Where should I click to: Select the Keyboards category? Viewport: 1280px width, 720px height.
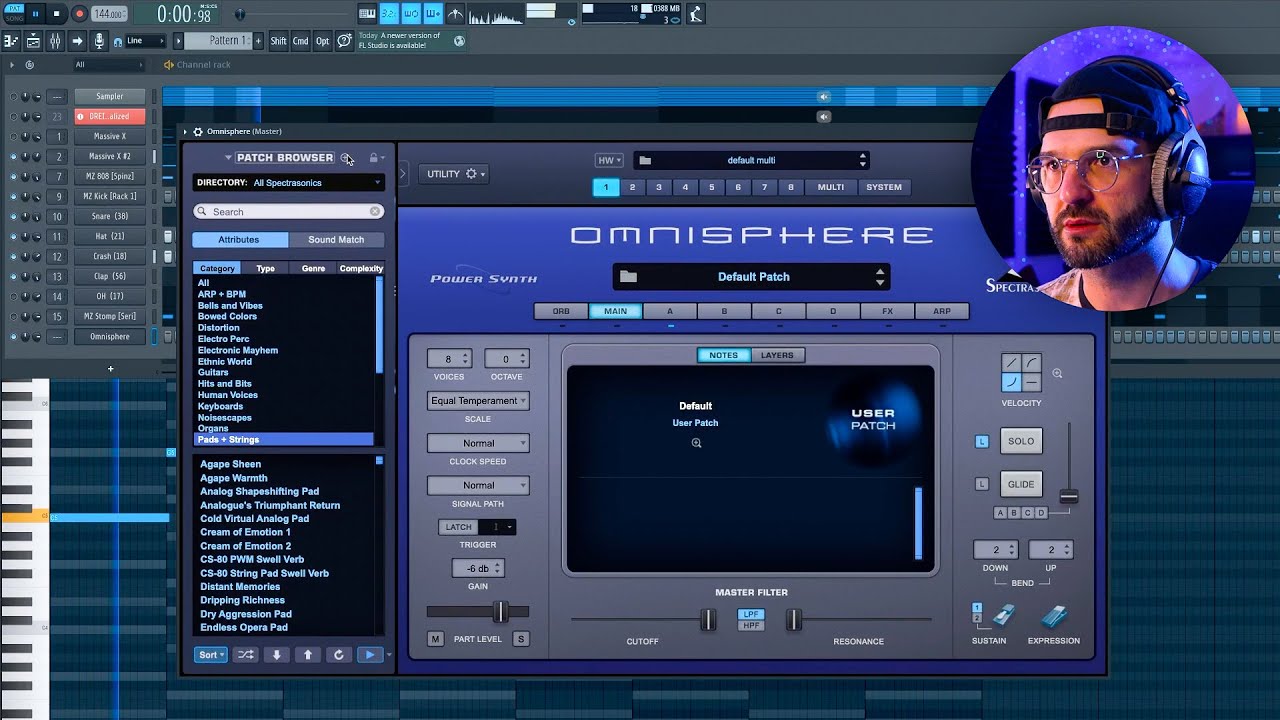click(x=220, y=406)
